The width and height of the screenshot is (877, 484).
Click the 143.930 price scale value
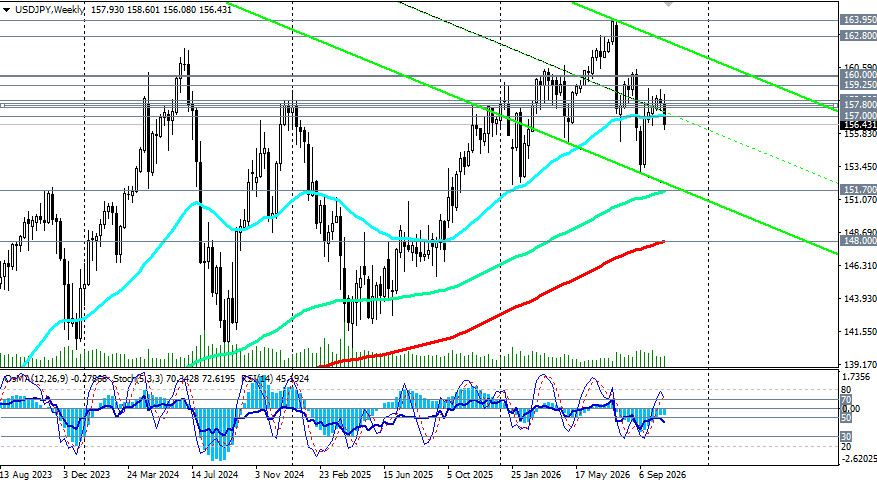[860, 298]
